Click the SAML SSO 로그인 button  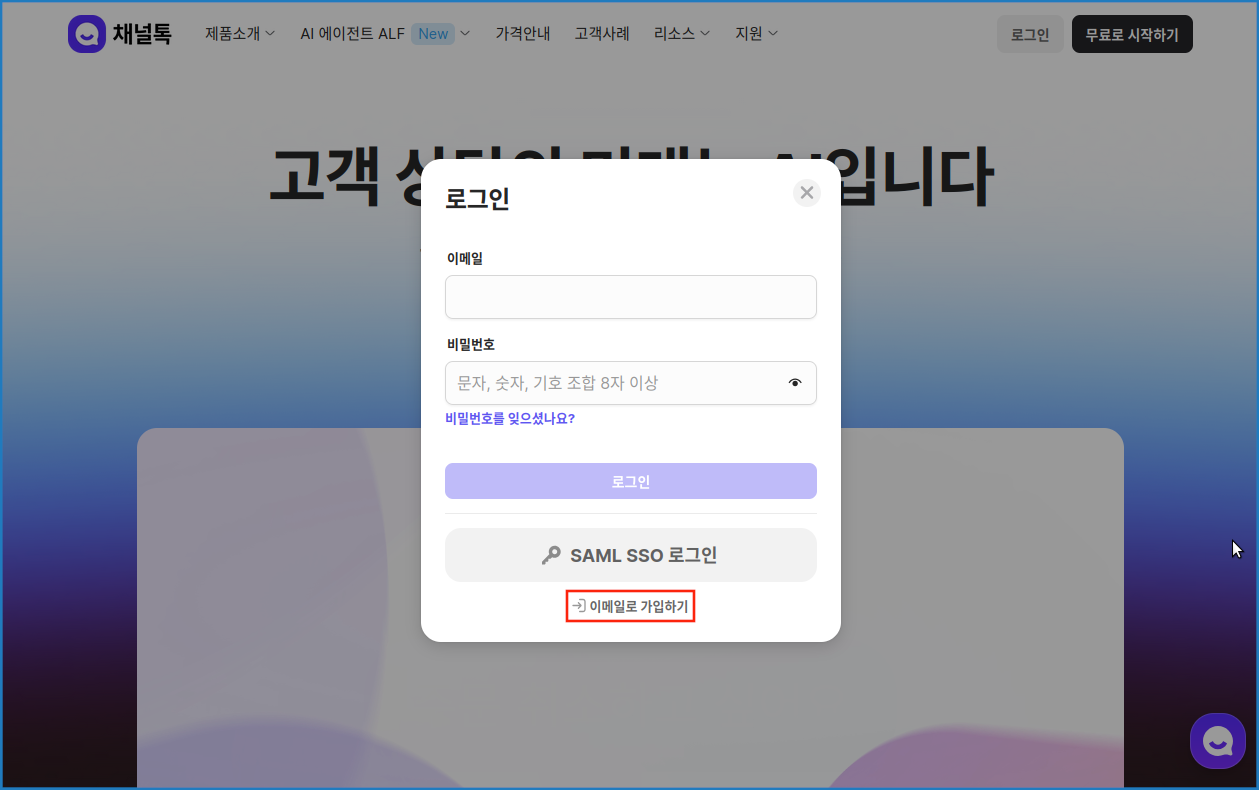click(630, 555)
